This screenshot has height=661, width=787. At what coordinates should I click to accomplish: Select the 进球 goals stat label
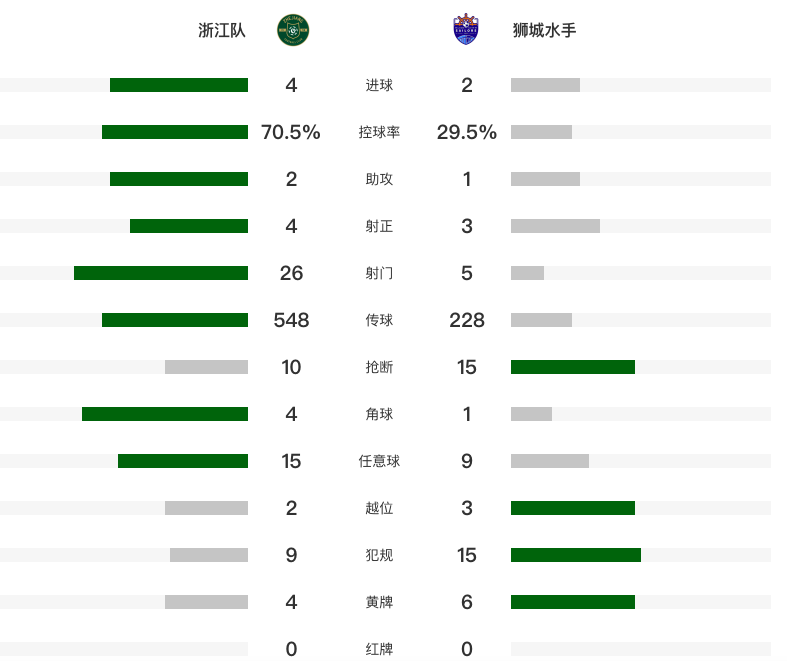point(379,85)
